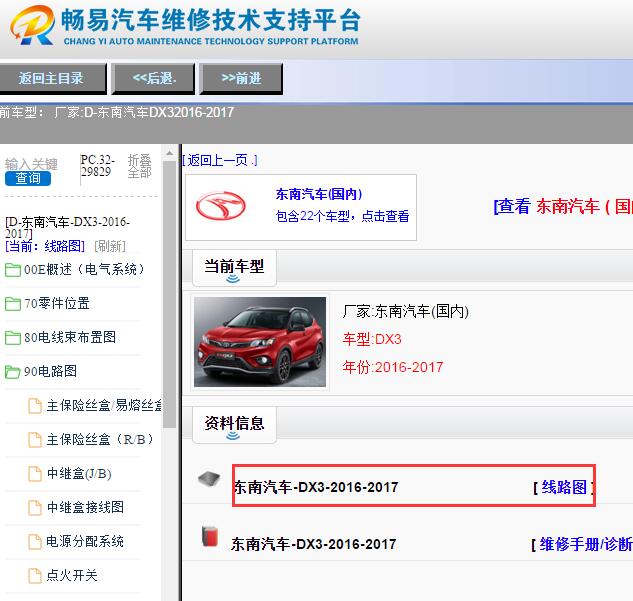Click page icon beside 中继盒接线图

point(35,507)
